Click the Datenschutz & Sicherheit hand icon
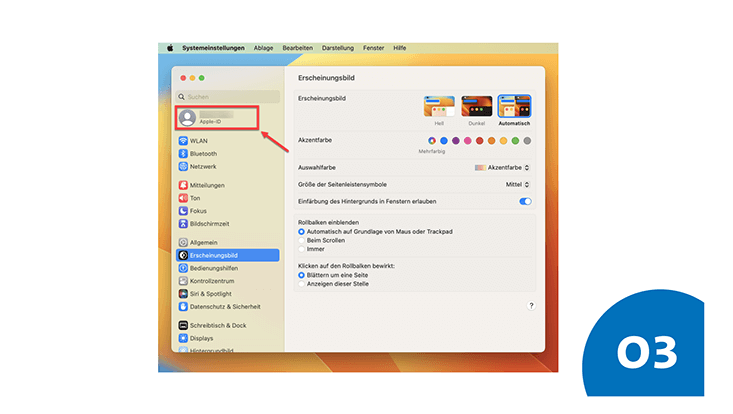This screenshot has width=733, height=414. coord(183,307)
